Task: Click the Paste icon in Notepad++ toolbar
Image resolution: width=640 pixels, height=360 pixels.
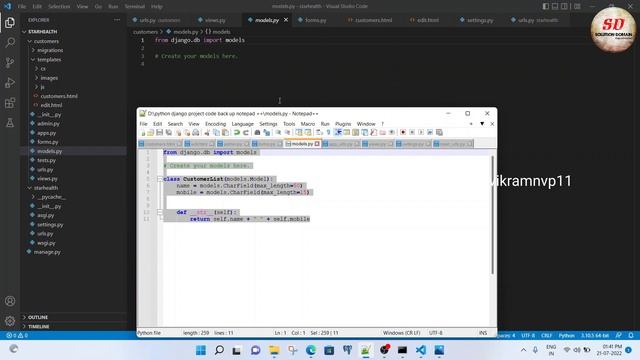Action: coord(225,132)
